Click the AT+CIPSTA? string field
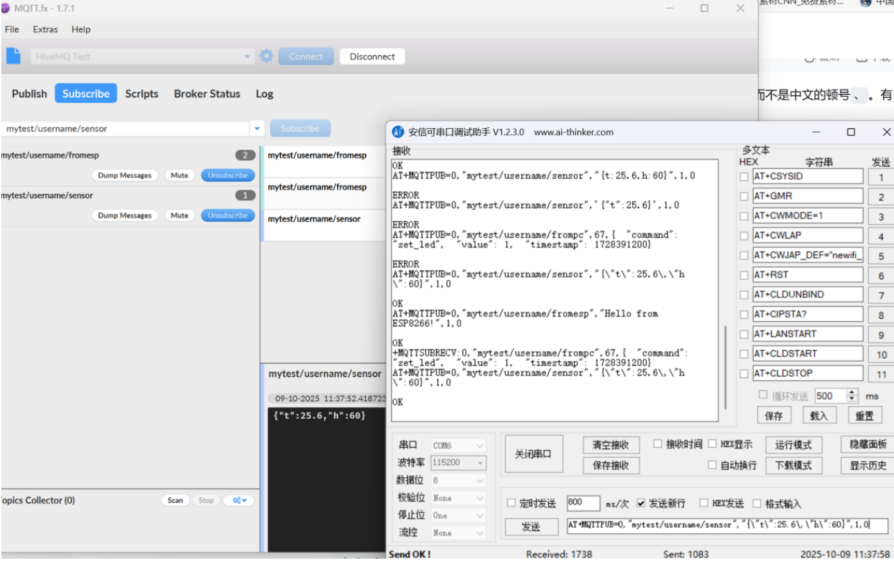Viewport: 894px width, 561px height. click(x=807, y=315)
